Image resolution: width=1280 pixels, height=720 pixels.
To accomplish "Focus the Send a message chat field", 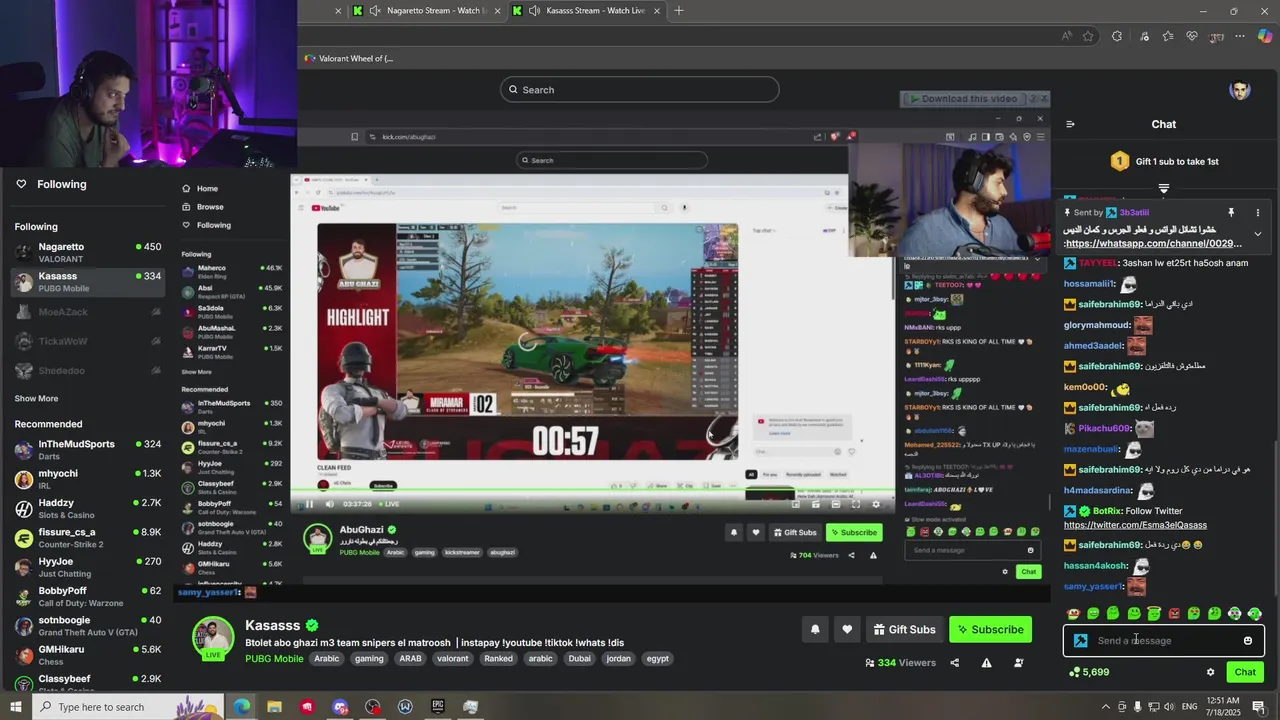I will 1163,641.
